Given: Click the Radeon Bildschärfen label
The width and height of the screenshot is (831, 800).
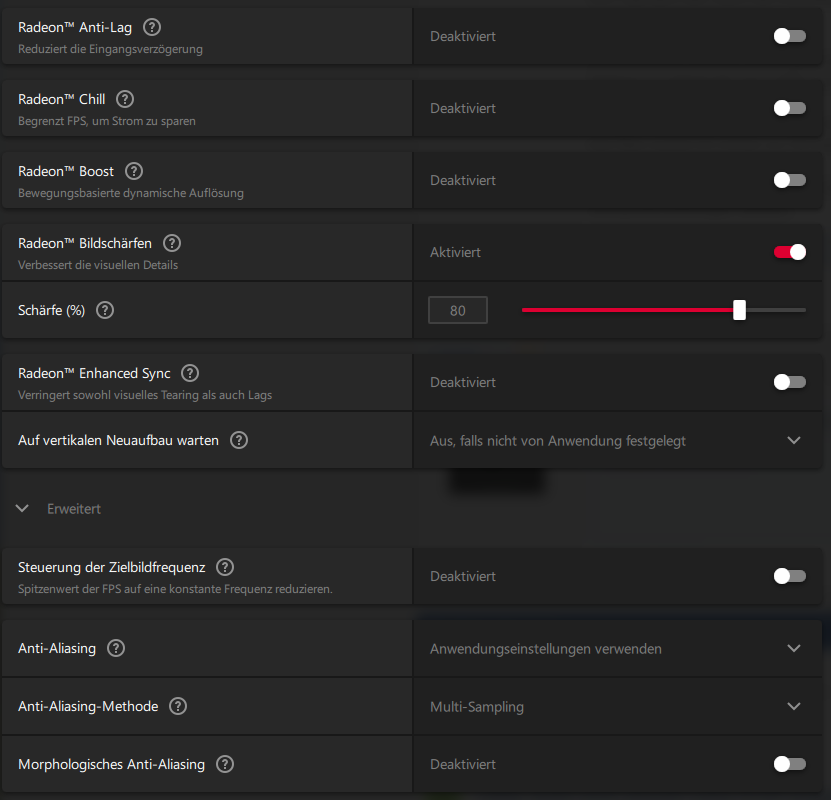Looking at the screenshot, I should pos(85,243).
